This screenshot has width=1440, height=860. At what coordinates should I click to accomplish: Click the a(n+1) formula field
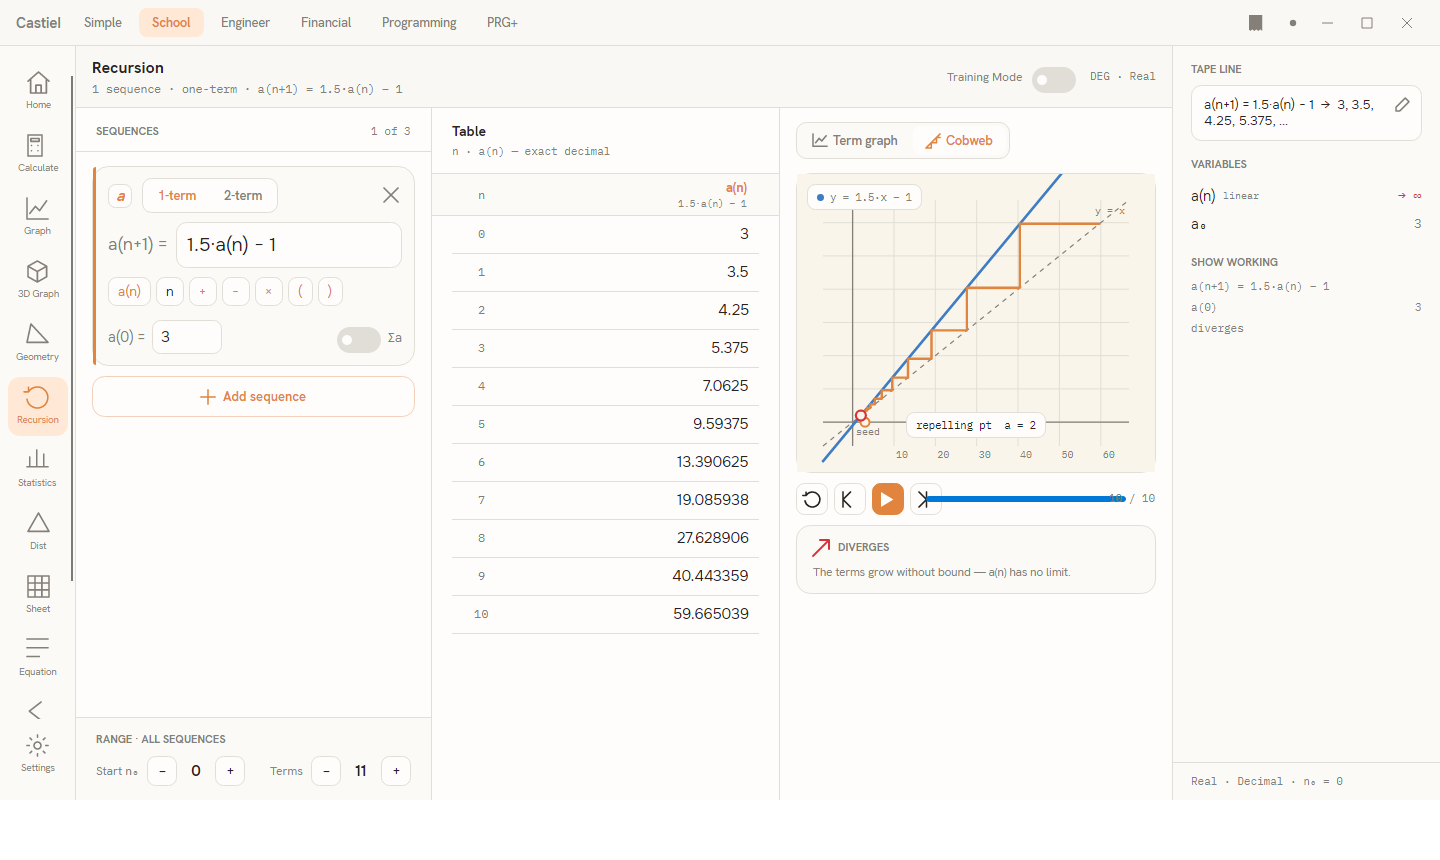pos(289,245)
